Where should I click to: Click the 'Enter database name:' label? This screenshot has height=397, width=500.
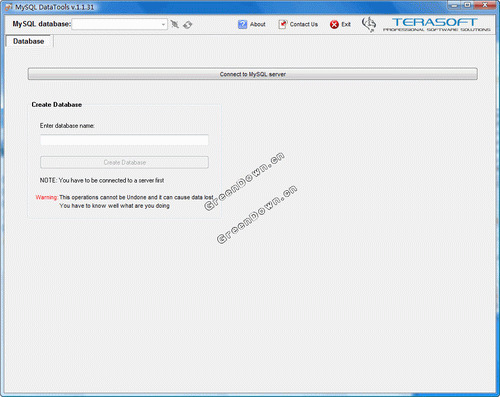click(x=67, y=126)
